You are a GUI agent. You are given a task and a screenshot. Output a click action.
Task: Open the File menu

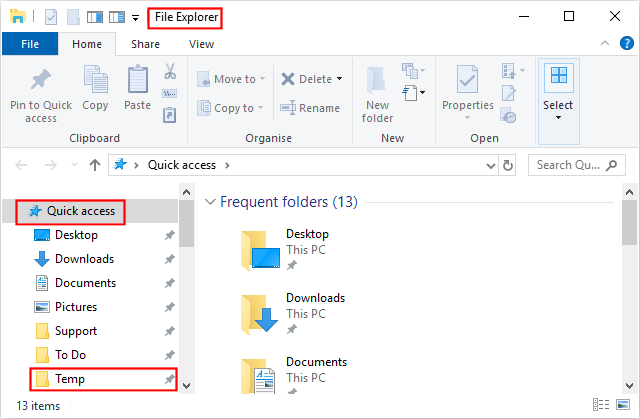tap(30, 44)
